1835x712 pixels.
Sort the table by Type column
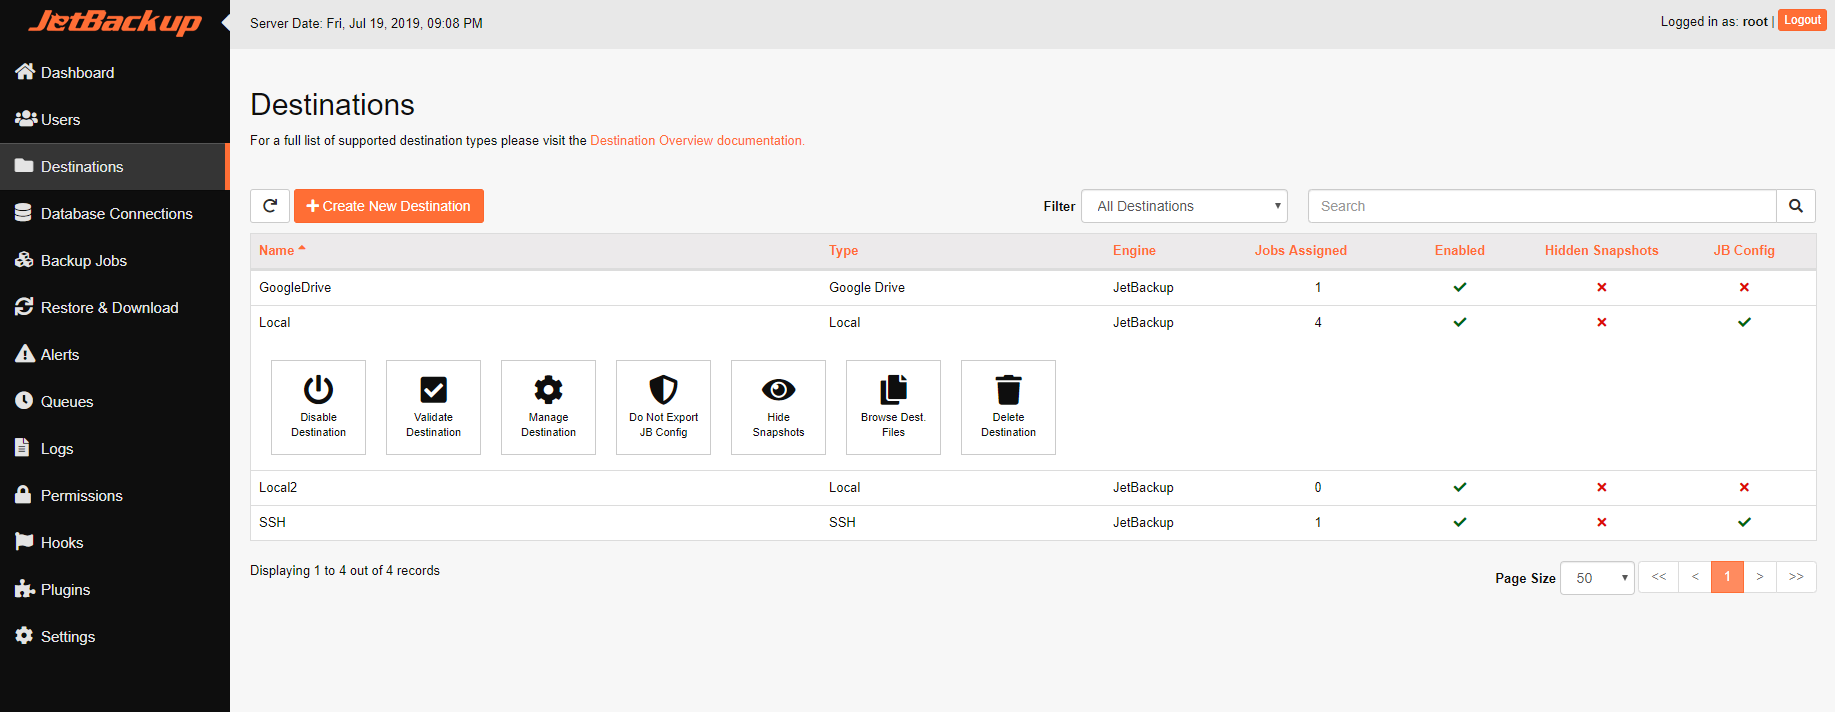pos(843,250)
